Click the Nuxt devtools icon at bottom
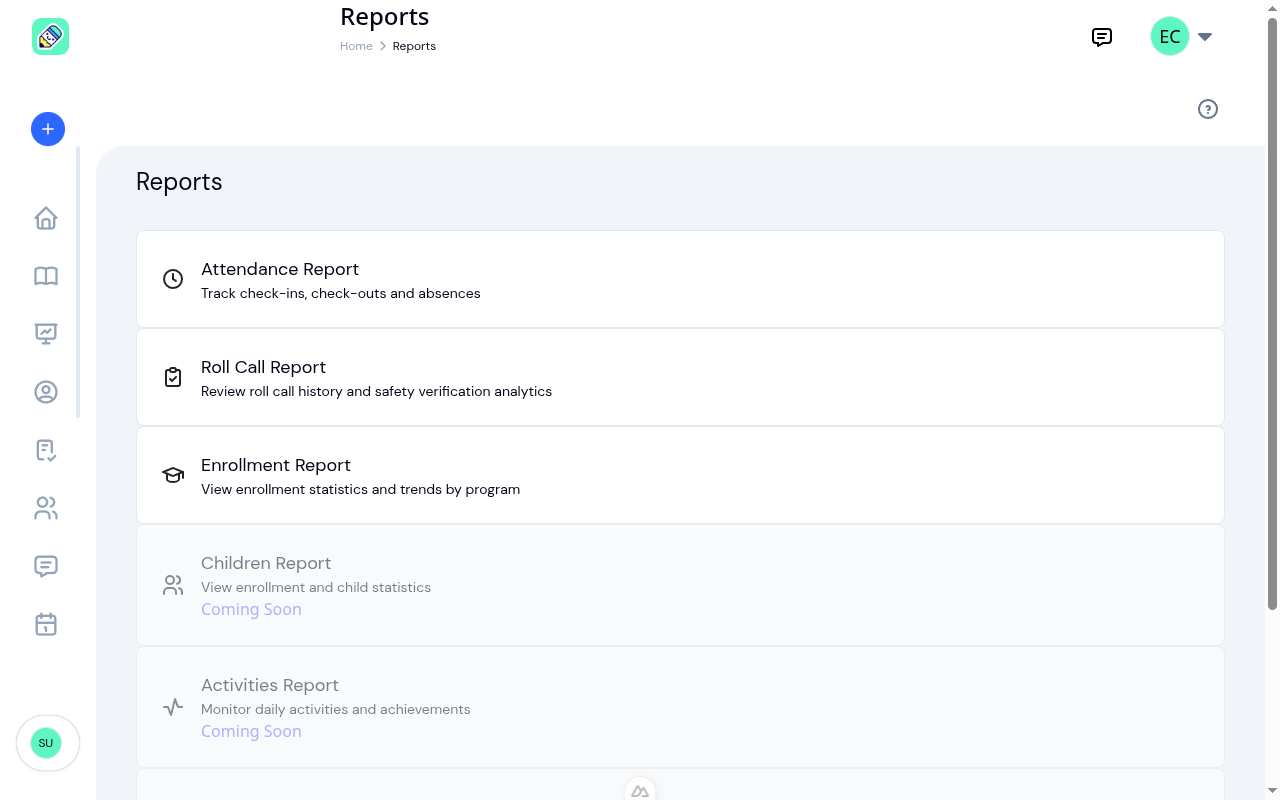 point(640,790)
